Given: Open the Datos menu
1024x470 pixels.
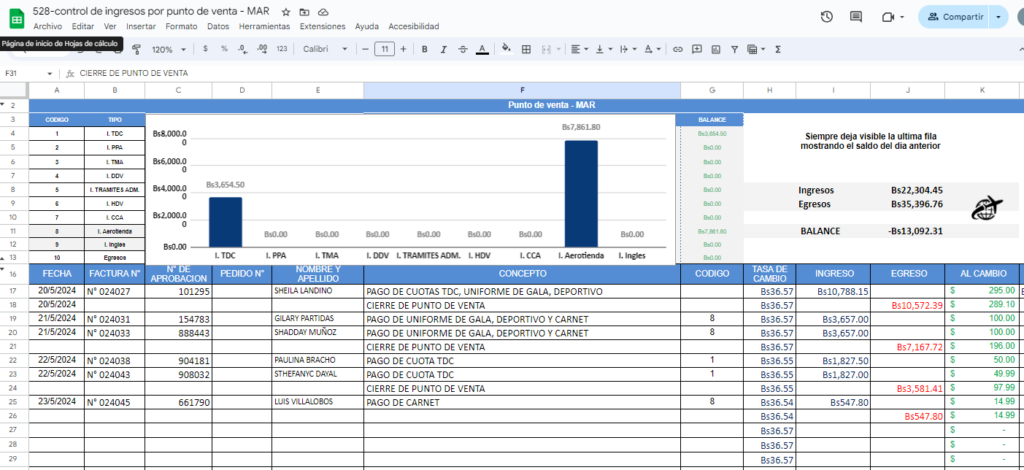Looking at the screenshot, I should (218, 27).
